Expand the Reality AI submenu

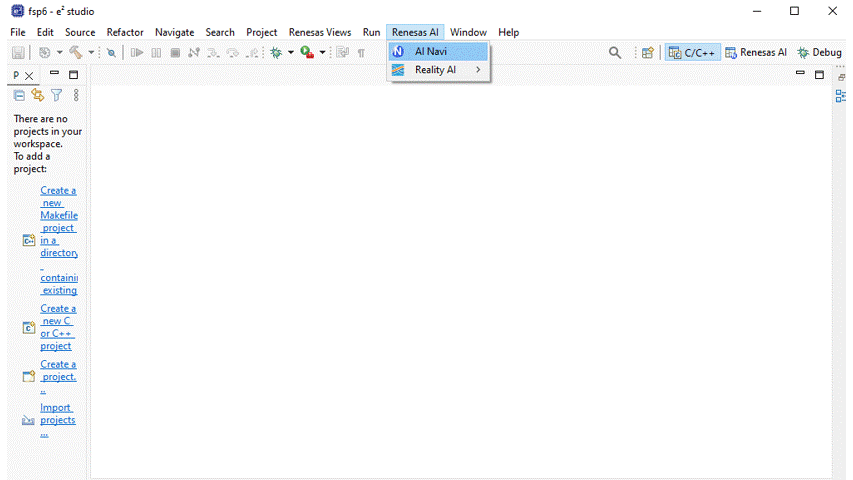pos(438,70)
